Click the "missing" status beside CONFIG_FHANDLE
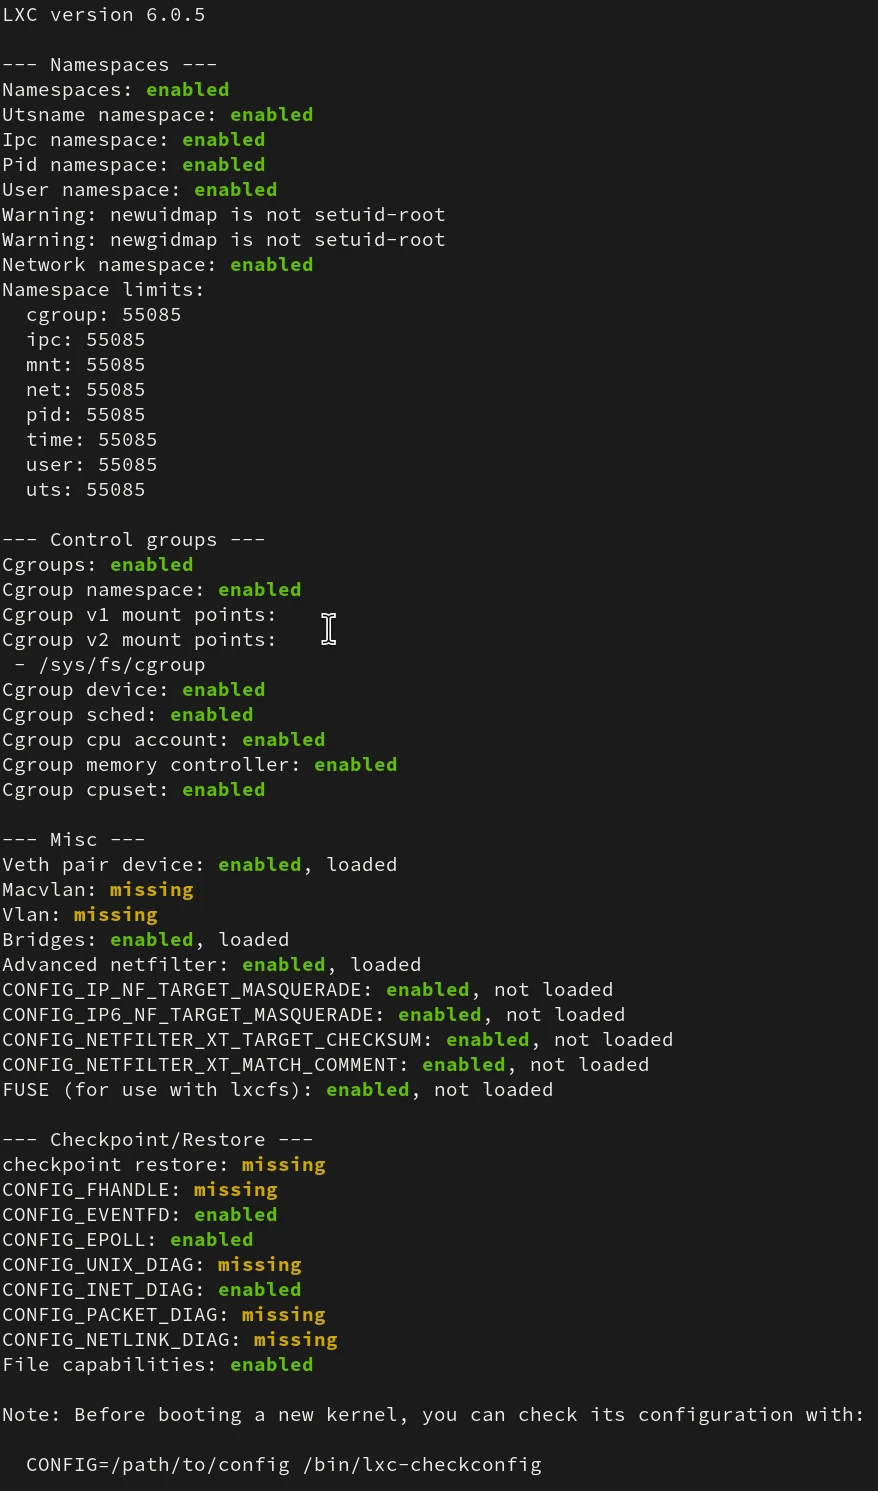Image resolution: width=878 pixels, height=1491 pixels. (x=235, y=1190)
